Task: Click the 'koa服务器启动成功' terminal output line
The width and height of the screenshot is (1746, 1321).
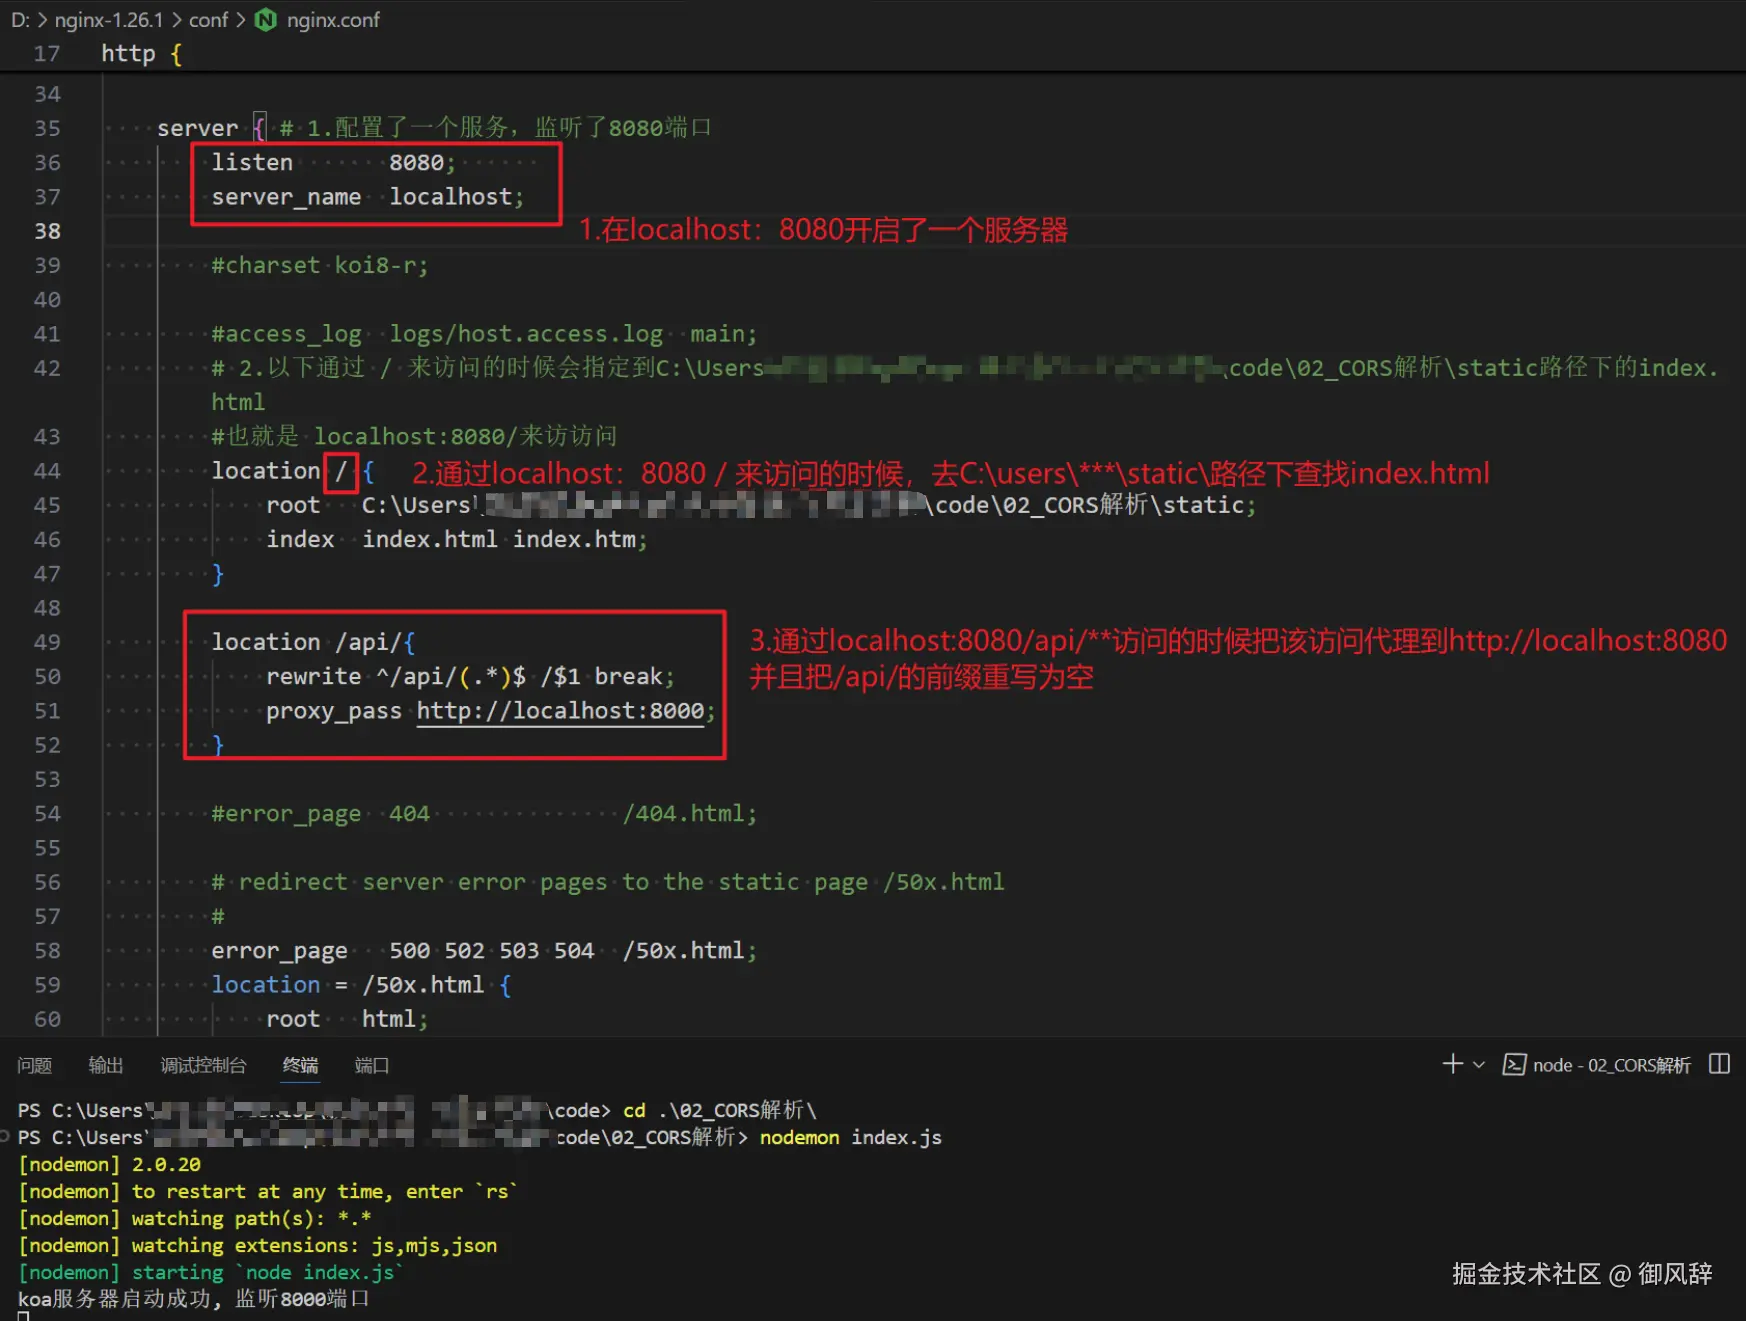Action: [194, 1299]
